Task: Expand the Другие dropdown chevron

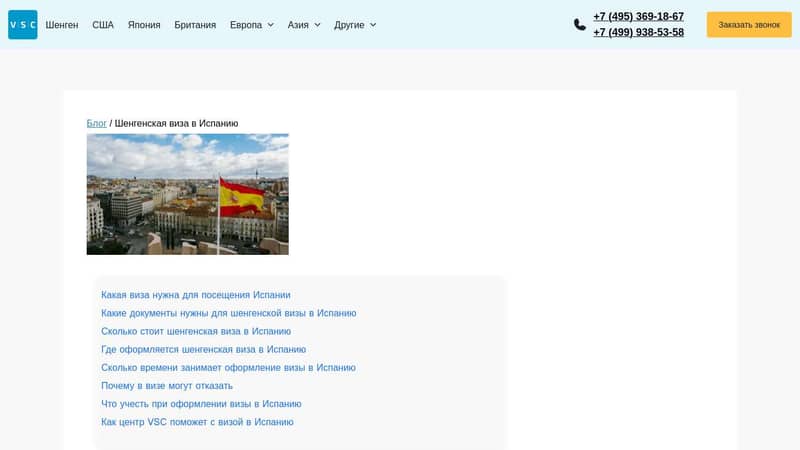Action: (373, 25)
